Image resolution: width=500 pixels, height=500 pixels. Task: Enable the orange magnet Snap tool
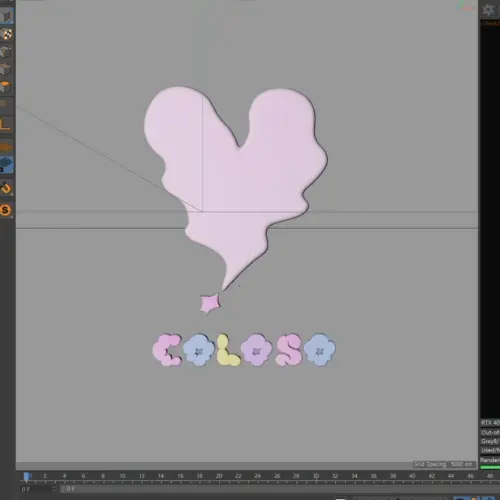coord(6,188)
